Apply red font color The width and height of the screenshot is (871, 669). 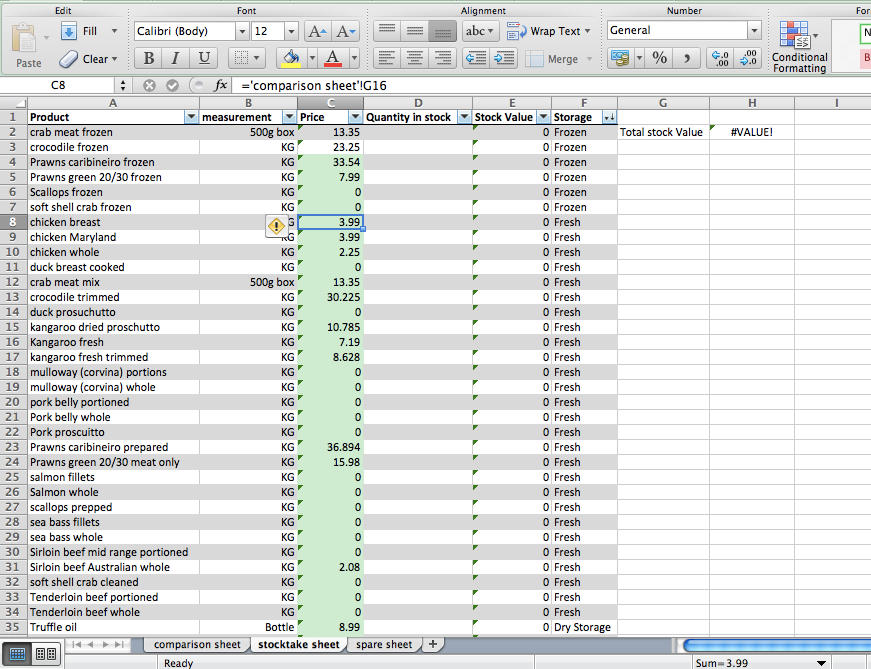[333, 58]
